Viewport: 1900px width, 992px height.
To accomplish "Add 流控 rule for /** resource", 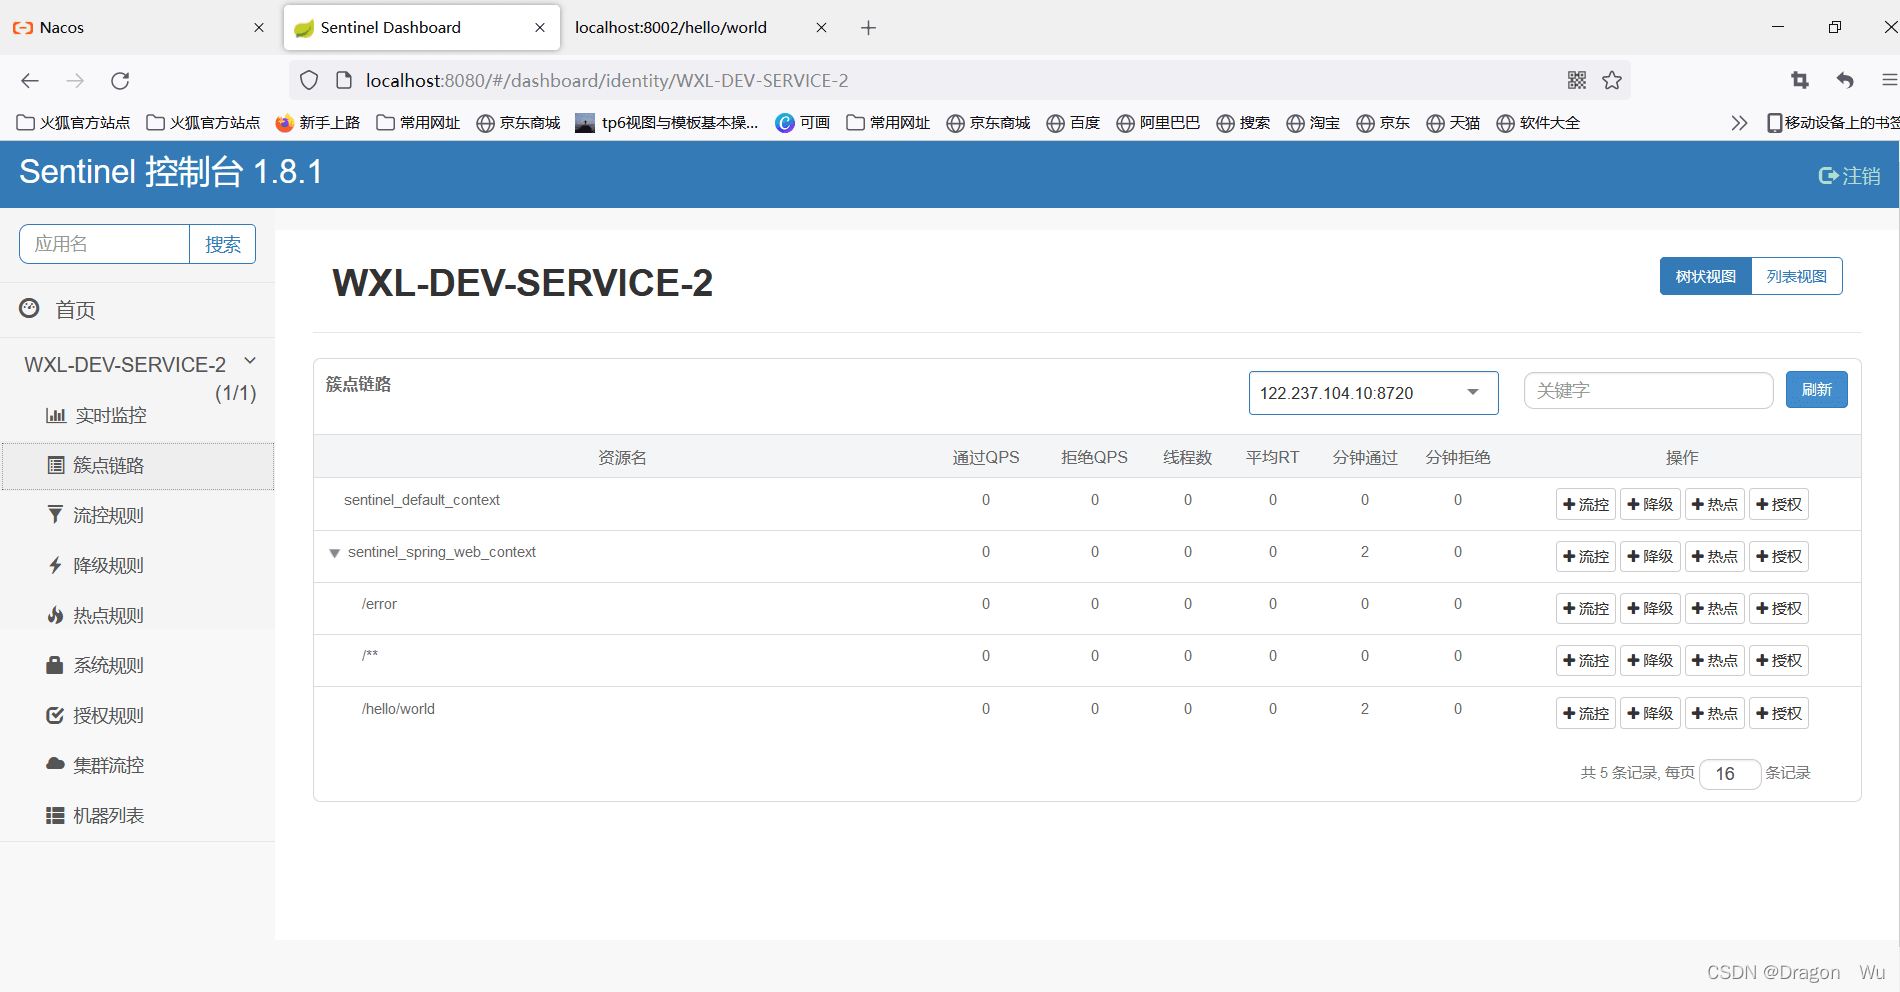I will (1586, 660).
